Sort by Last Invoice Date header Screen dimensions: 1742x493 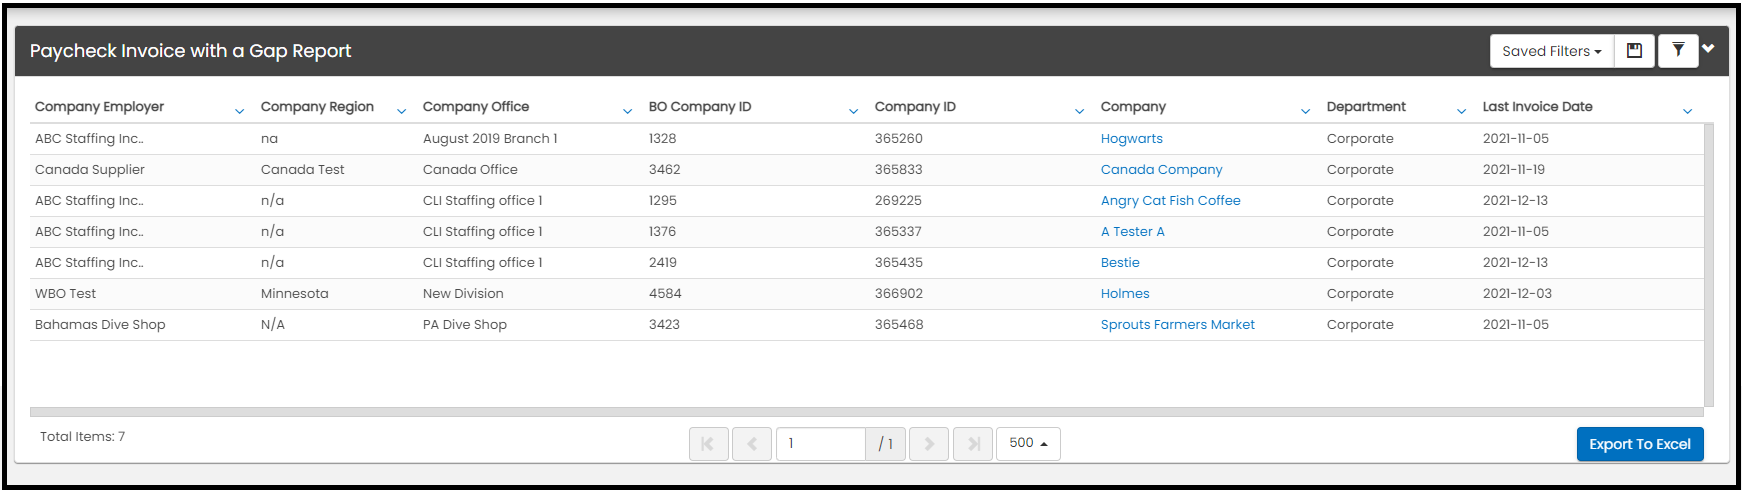click(x=1537, y=107)
